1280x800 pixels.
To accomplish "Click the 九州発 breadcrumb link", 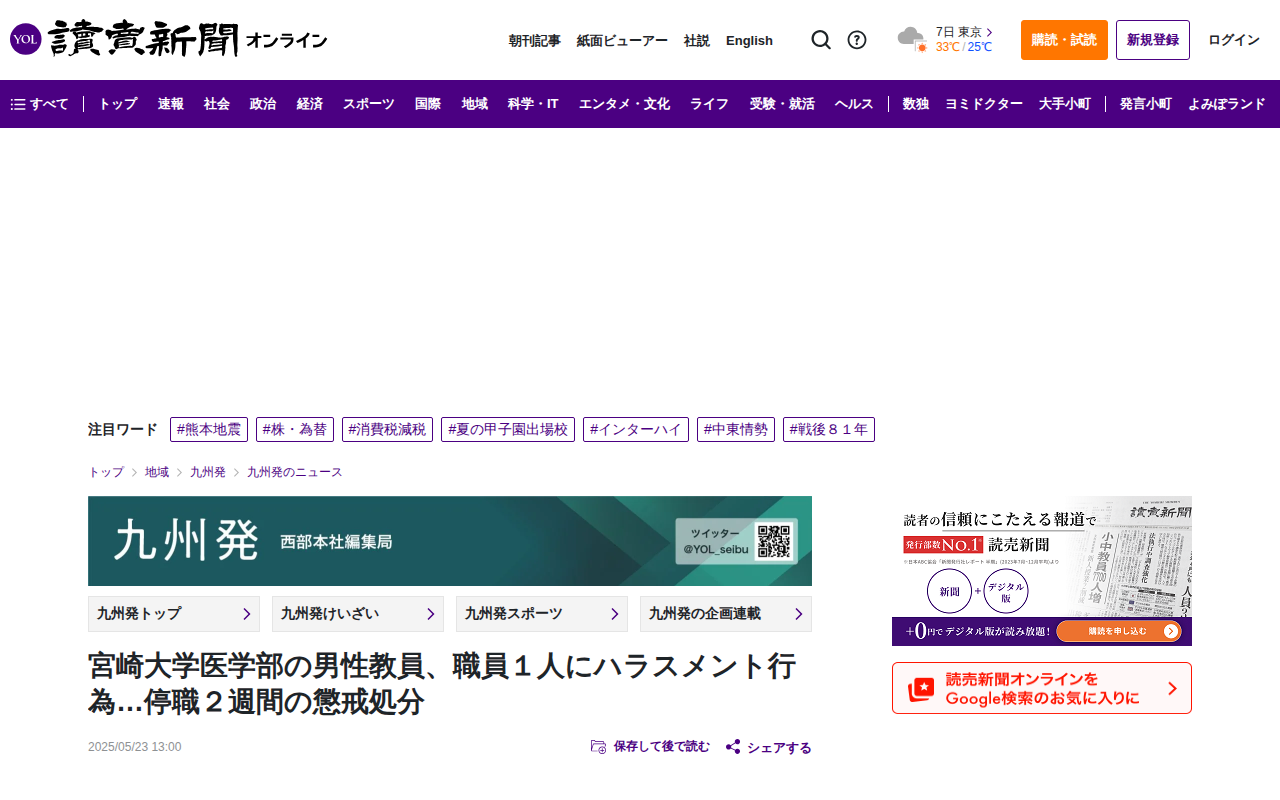I will coord(208,472).
